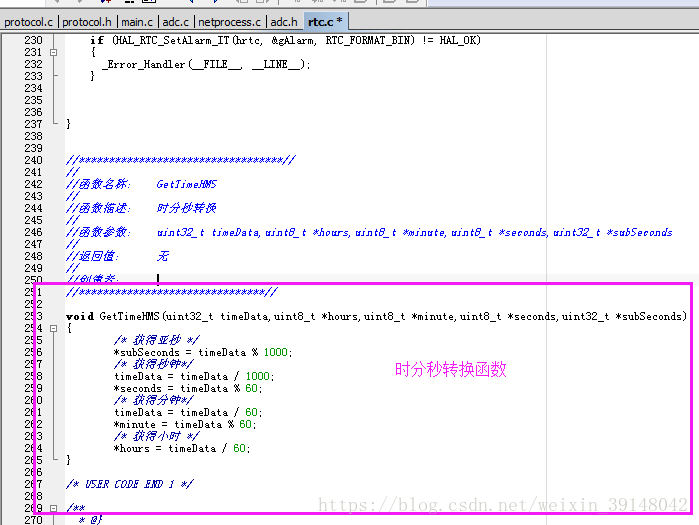Collapse the GetTimeHMS function body fold
The width and height of the screenshot is (699, 525).
click(53, 328)
